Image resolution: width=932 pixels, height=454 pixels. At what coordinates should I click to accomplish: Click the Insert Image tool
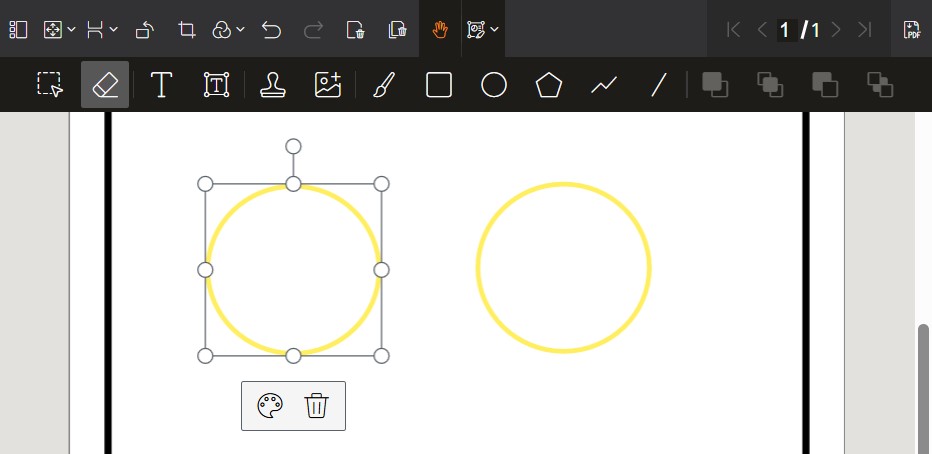pyautogui.click(x=328, y=85)
